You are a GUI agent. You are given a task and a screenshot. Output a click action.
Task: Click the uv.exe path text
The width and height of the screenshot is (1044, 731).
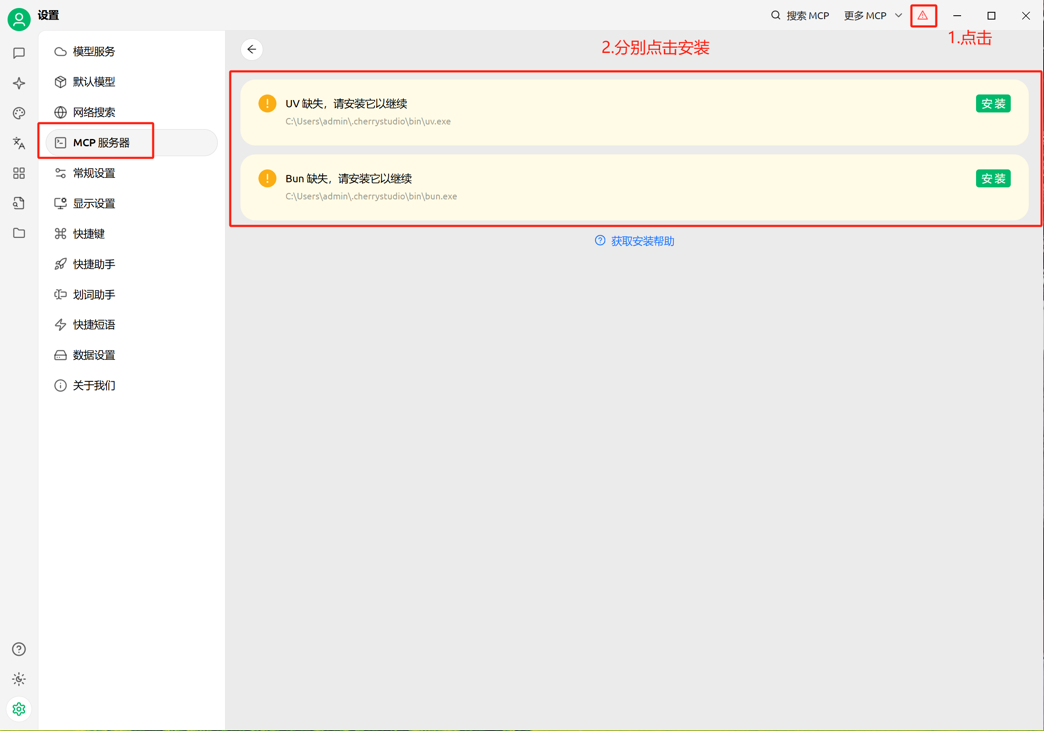click(x=368, y=121)
